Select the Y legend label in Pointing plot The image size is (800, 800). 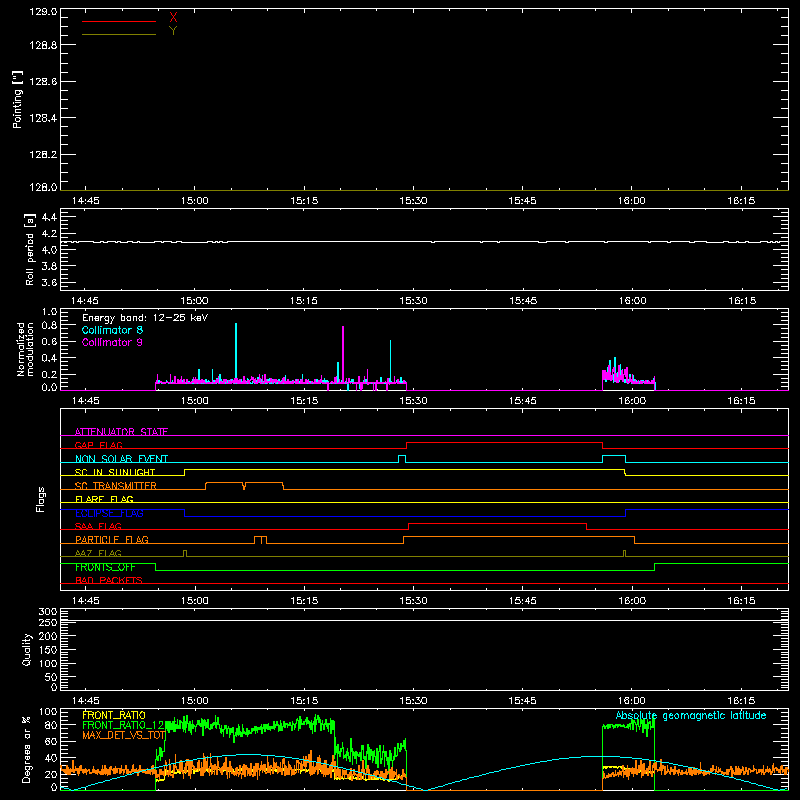[173, 31]
